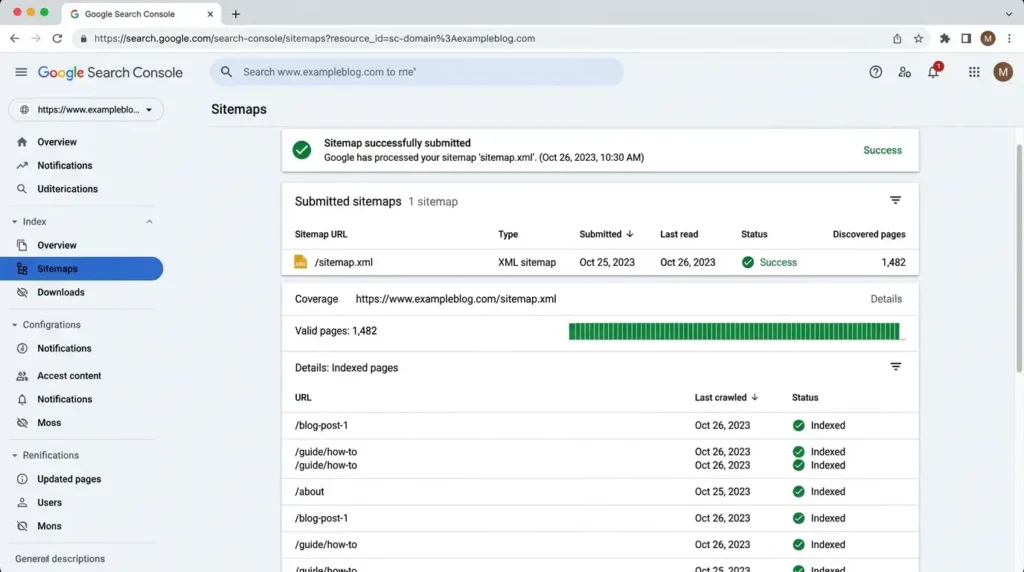Open the /about URL row

[600, 491]
